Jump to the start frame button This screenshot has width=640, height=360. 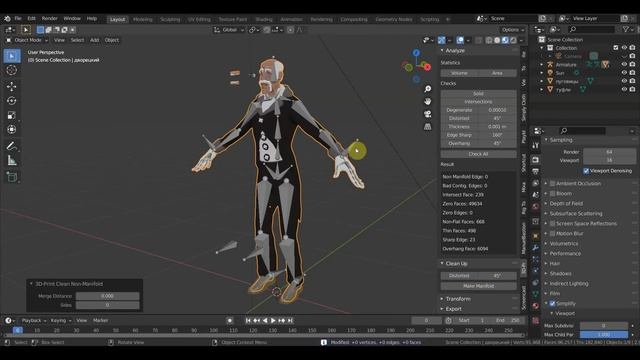click(x=248, y=321)
